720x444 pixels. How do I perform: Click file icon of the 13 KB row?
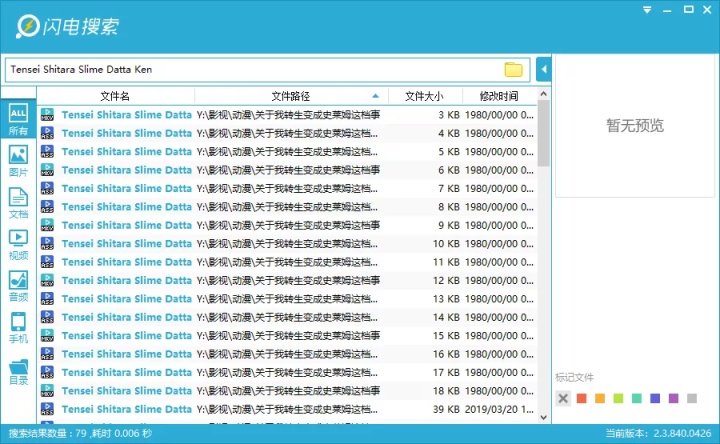[47, 298]
